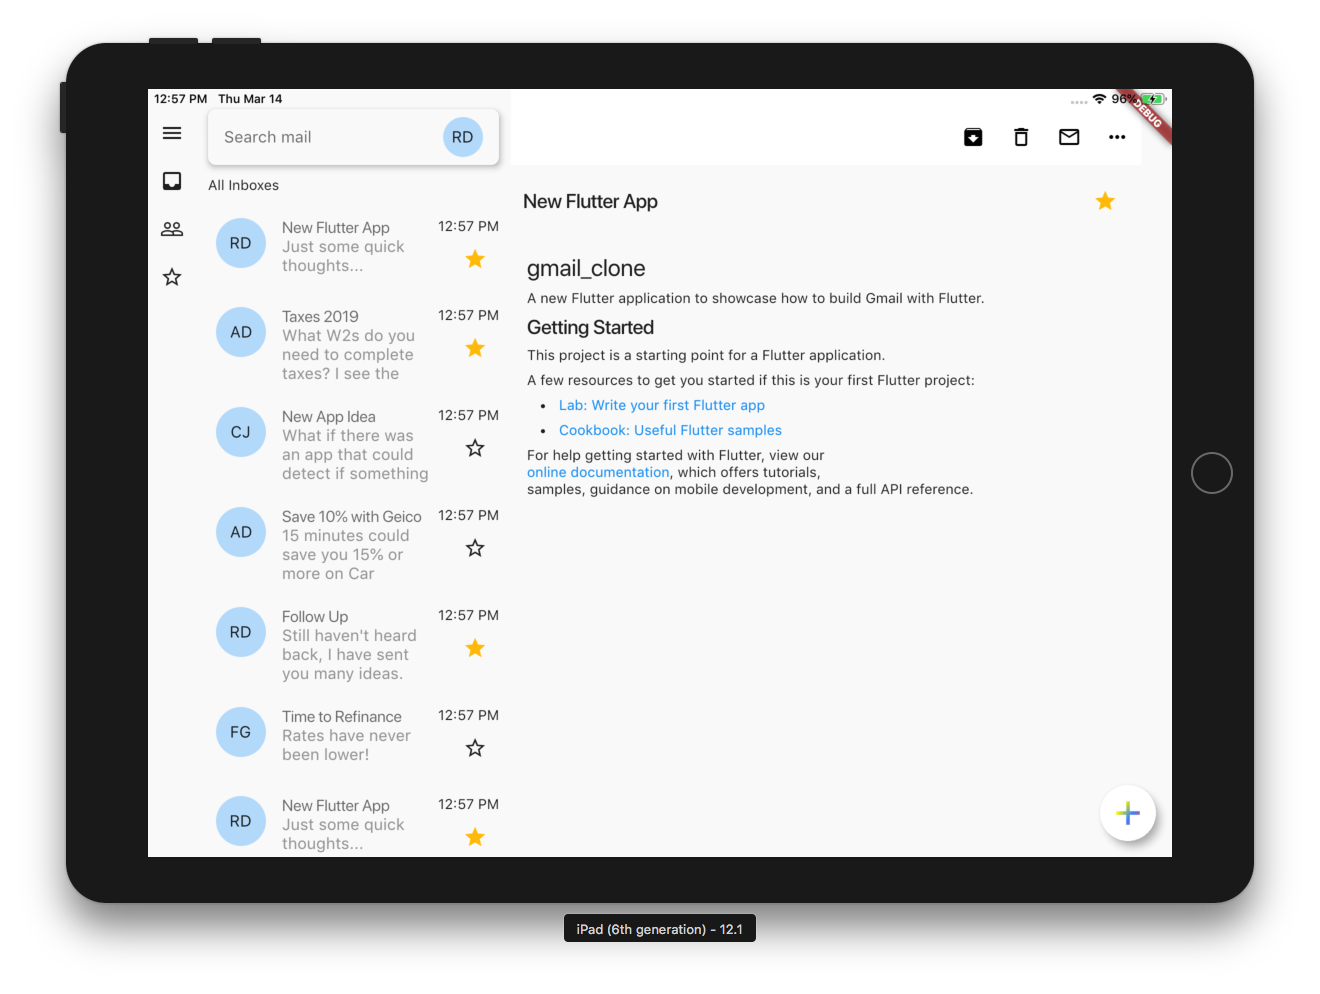The height and width of the screenshot is (994, 1320).
Task: Select the All Inboxes label
Action: pyautogui.click(x=243, y=185)
